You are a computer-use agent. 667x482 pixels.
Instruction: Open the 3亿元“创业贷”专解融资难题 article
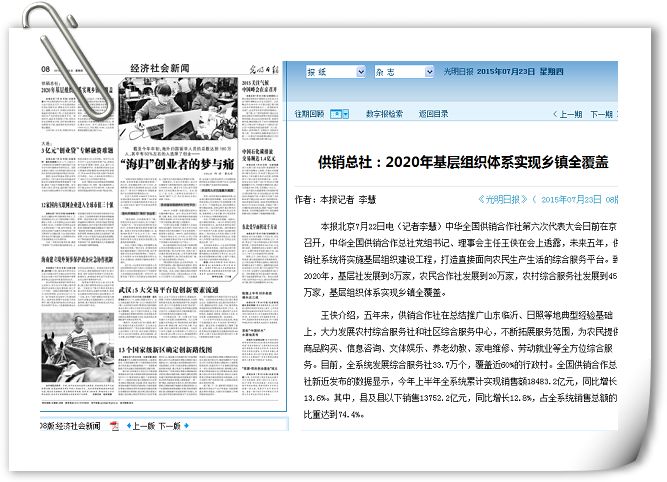coord(77,150)
